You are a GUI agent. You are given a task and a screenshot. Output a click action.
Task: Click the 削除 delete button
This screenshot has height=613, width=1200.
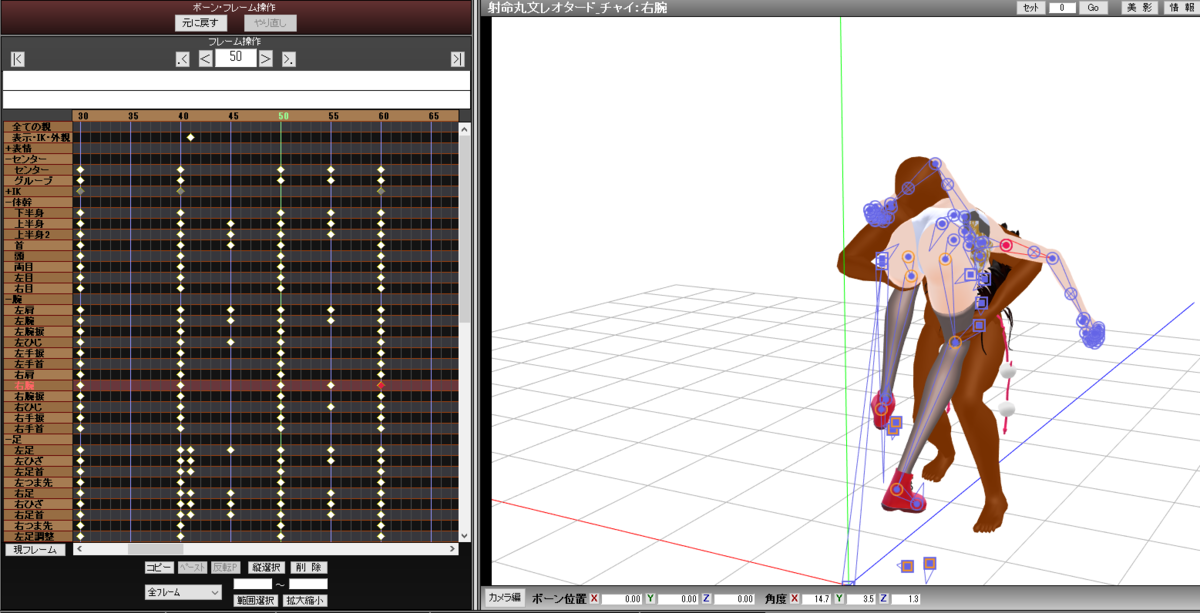coord(308,567)
